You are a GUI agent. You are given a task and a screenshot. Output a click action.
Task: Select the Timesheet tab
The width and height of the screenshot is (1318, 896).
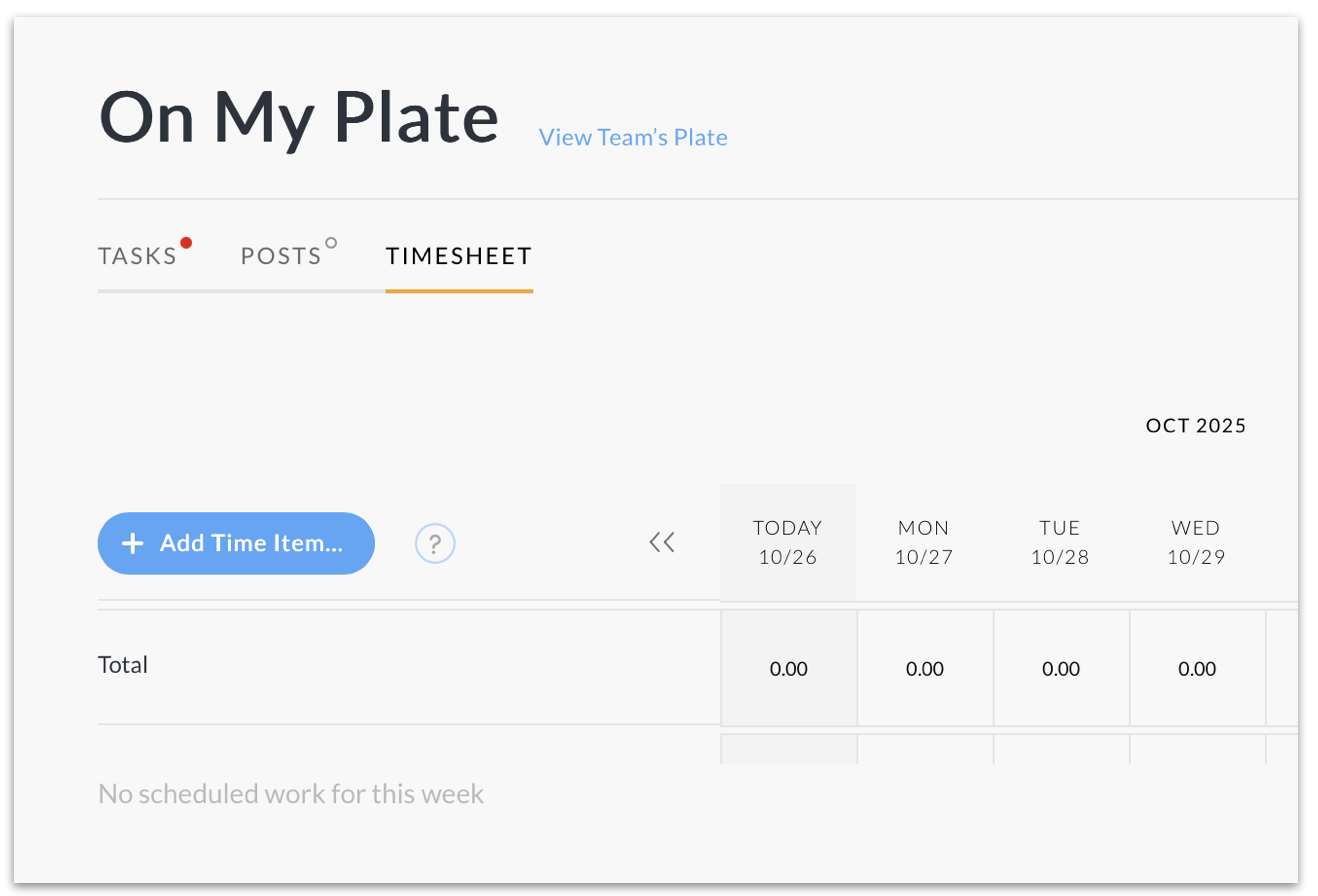(x=459, y=256)
